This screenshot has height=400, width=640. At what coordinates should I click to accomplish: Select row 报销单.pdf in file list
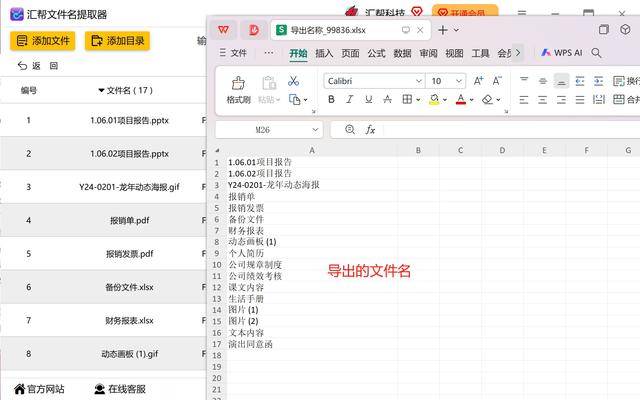(x=104, y=220)
